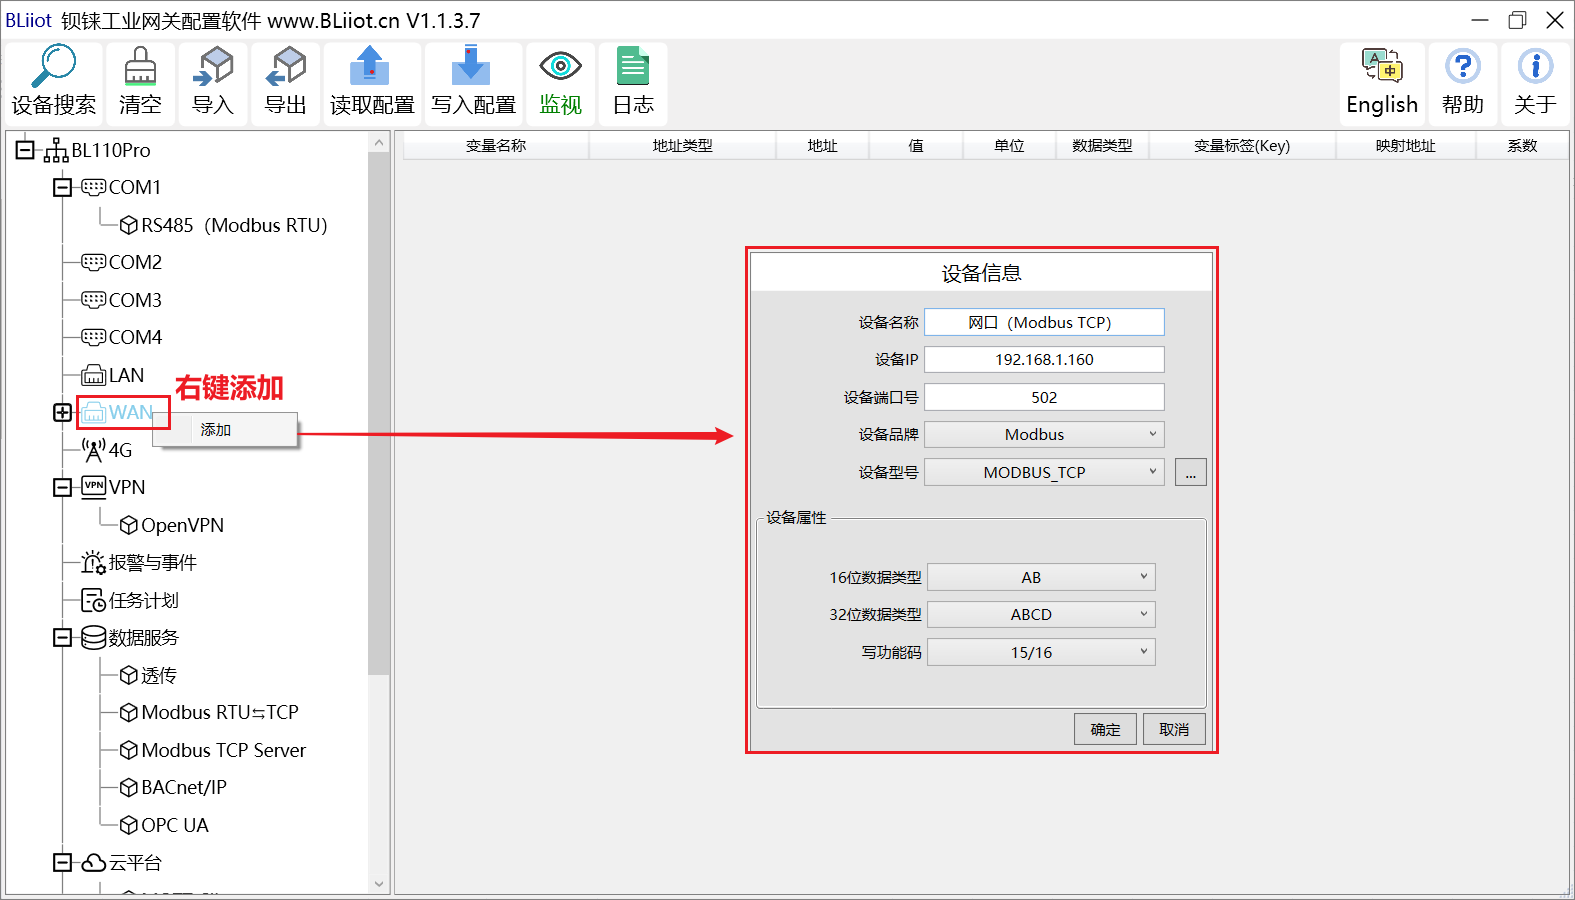
Task: Click the 导出 export toolbar icon
Action: 286,67
